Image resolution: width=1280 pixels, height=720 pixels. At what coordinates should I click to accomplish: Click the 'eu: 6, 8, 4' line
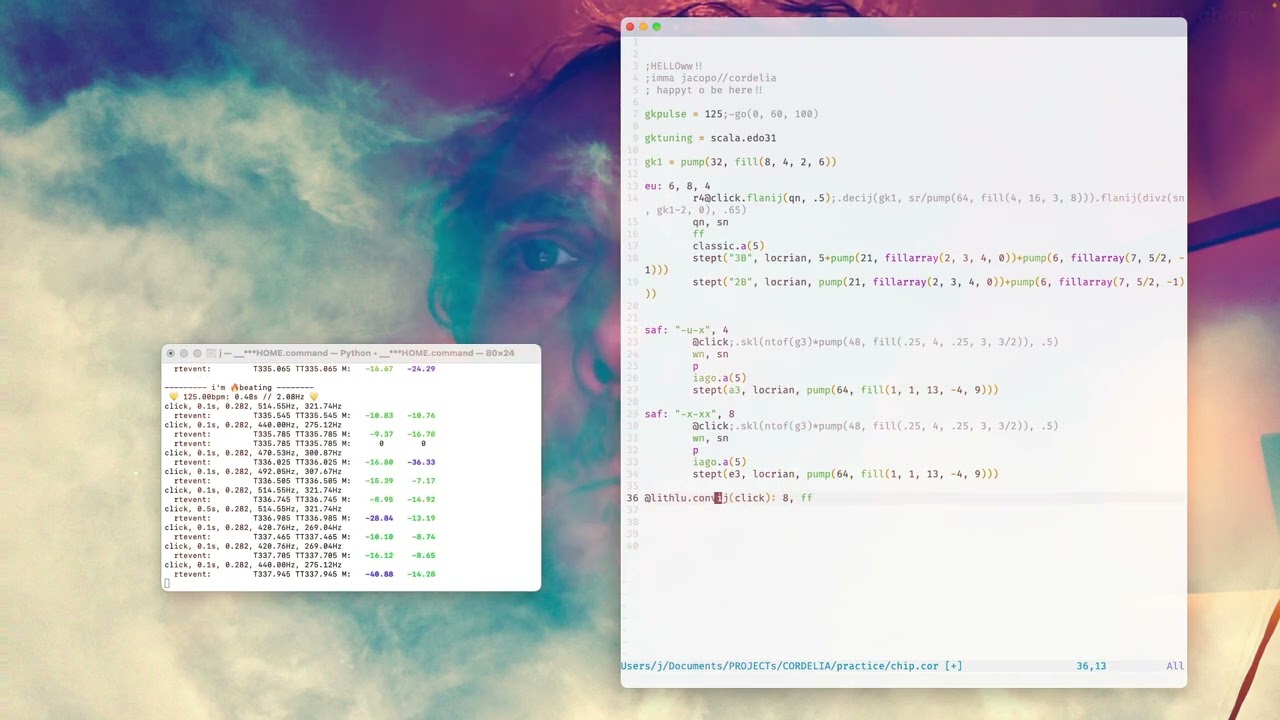(677, 186)
